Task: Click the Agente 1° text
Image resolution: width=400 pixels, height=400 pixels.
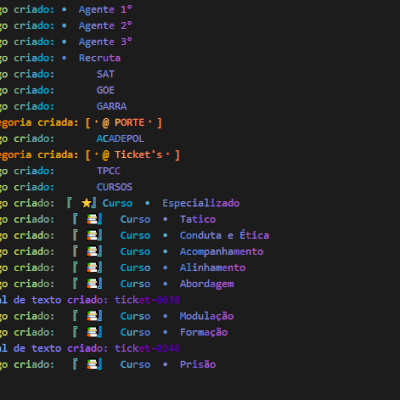Action: (105, 10)
